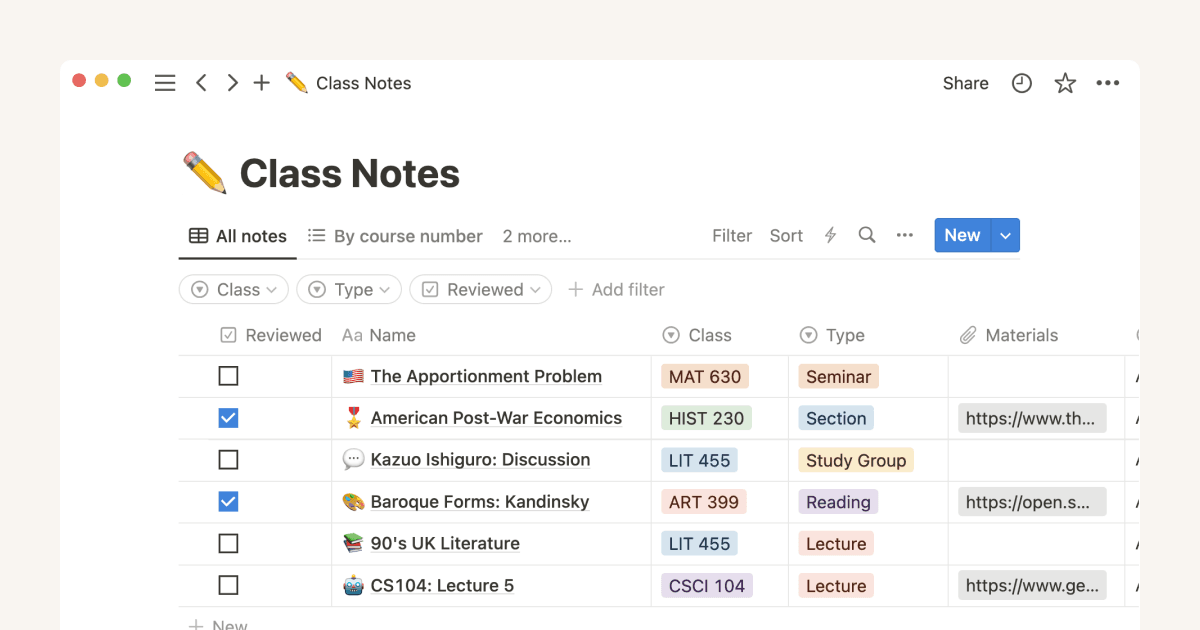
Task: Check the Reviewed box for CS104: Lecture 5
Action: tap(228, 585)
